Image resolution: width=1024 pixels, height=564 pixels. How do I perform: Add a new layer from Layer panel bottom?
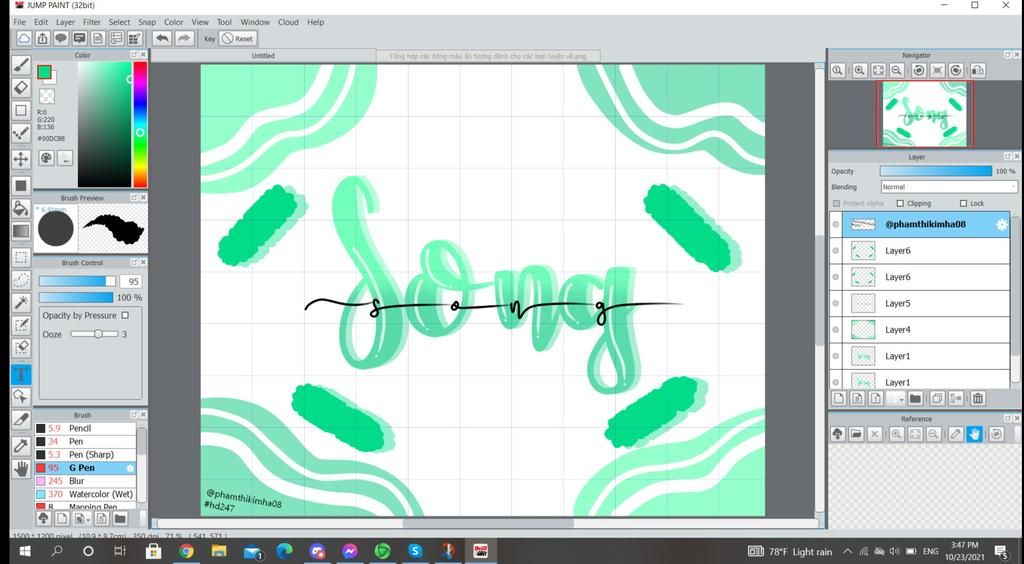(839, 398)
